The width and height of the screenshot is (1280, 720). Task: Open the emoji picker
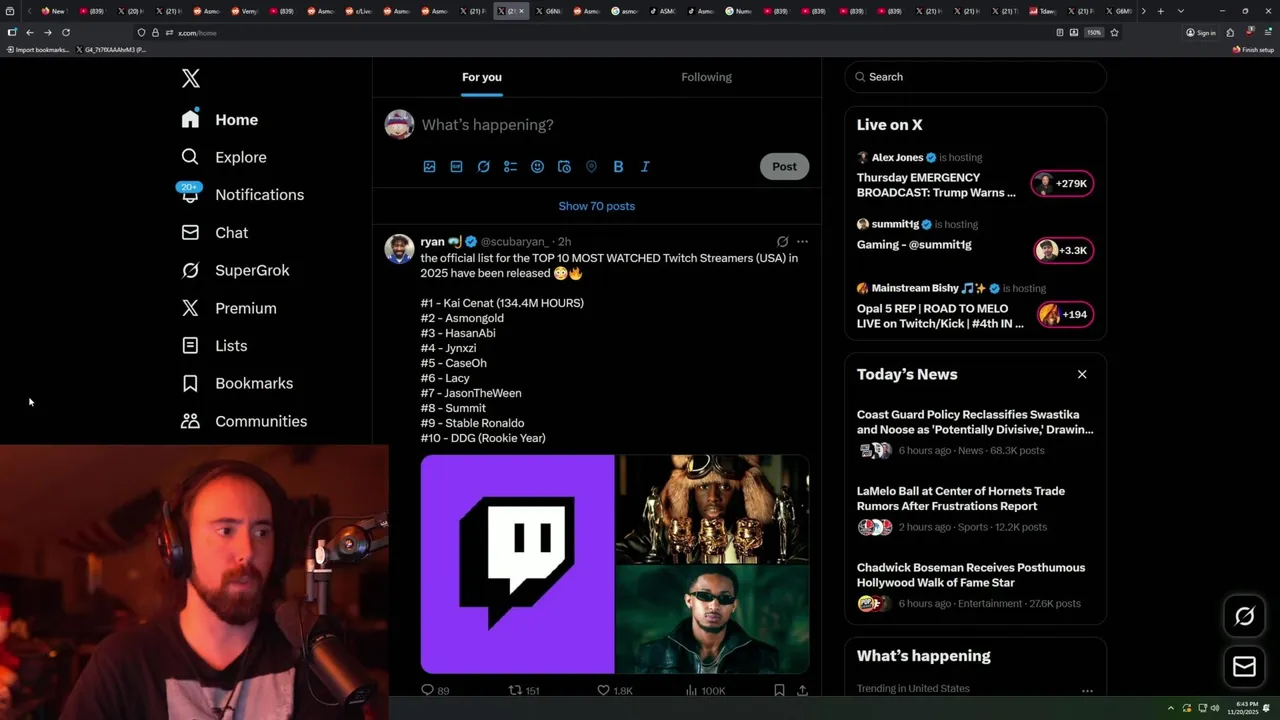537,166
